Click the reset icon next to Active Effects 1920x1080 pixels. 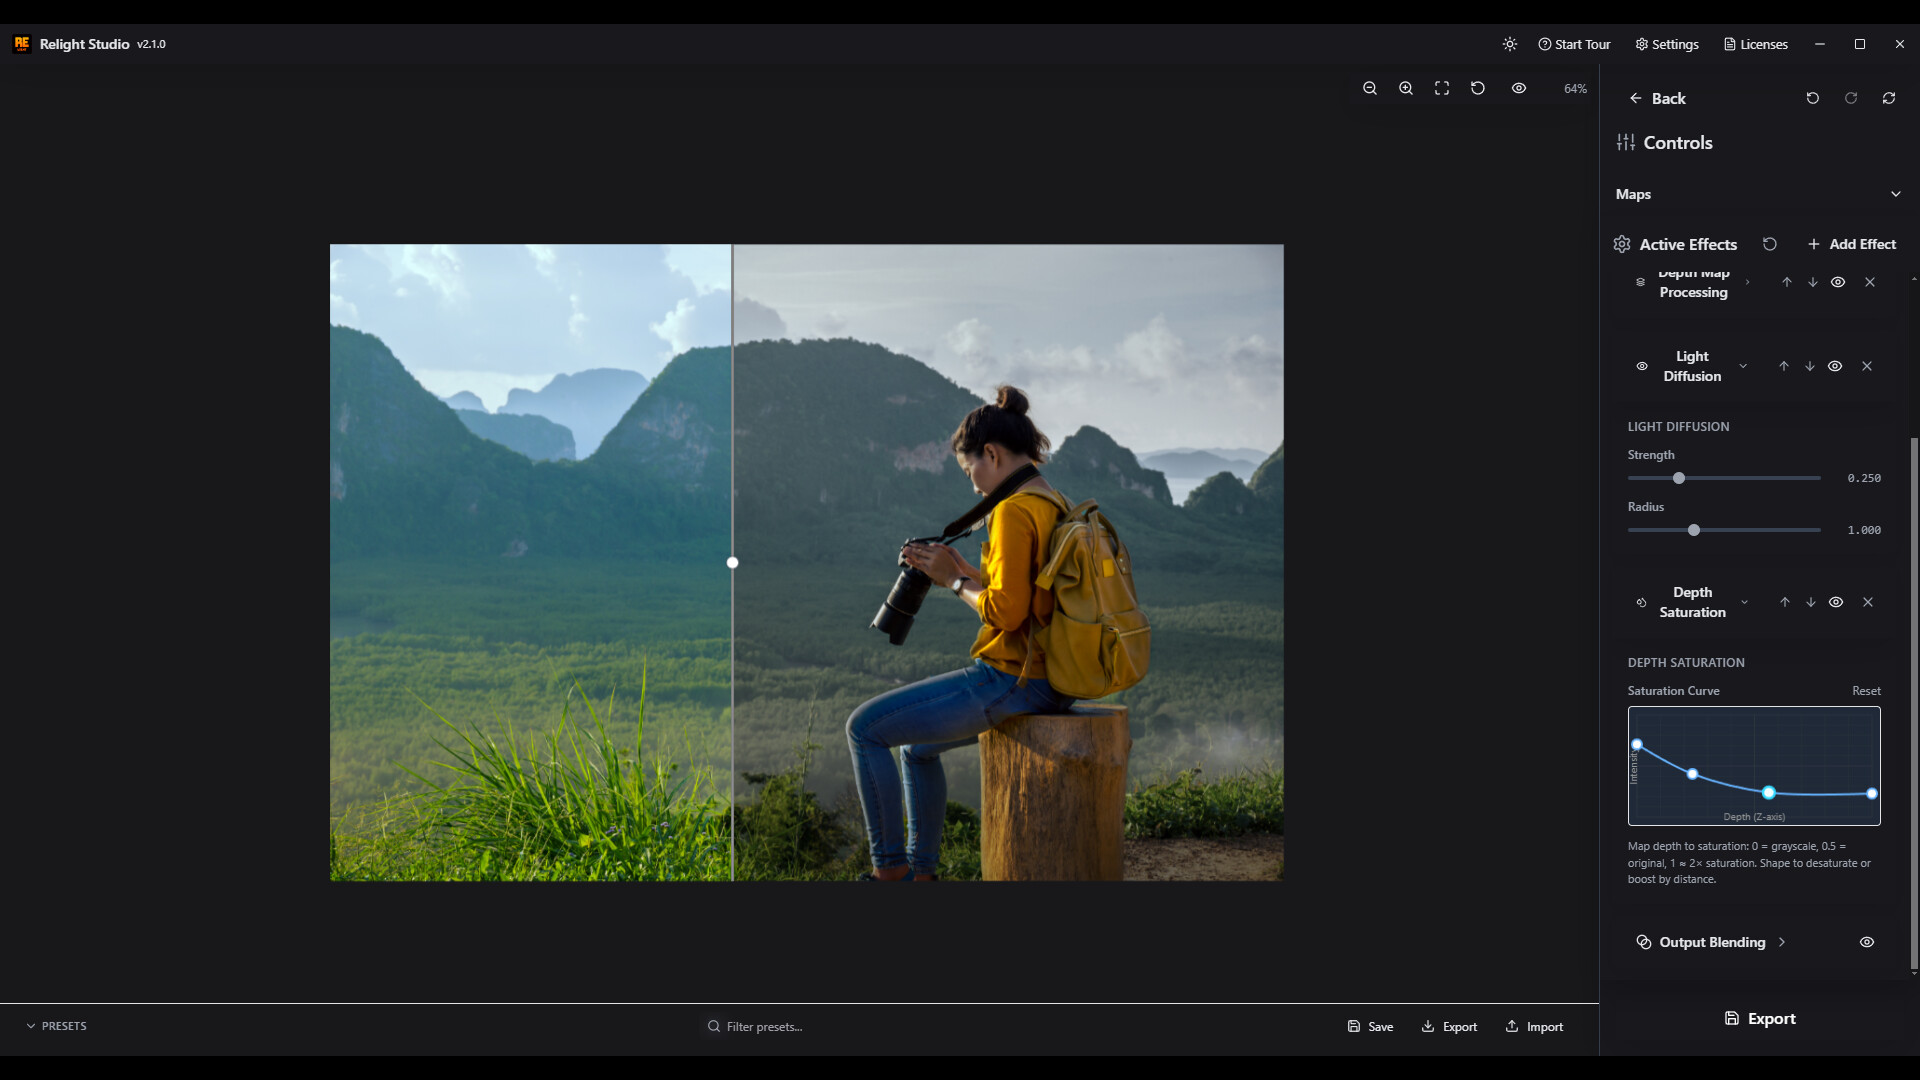pyautogui.click(x=1770, y=243)
